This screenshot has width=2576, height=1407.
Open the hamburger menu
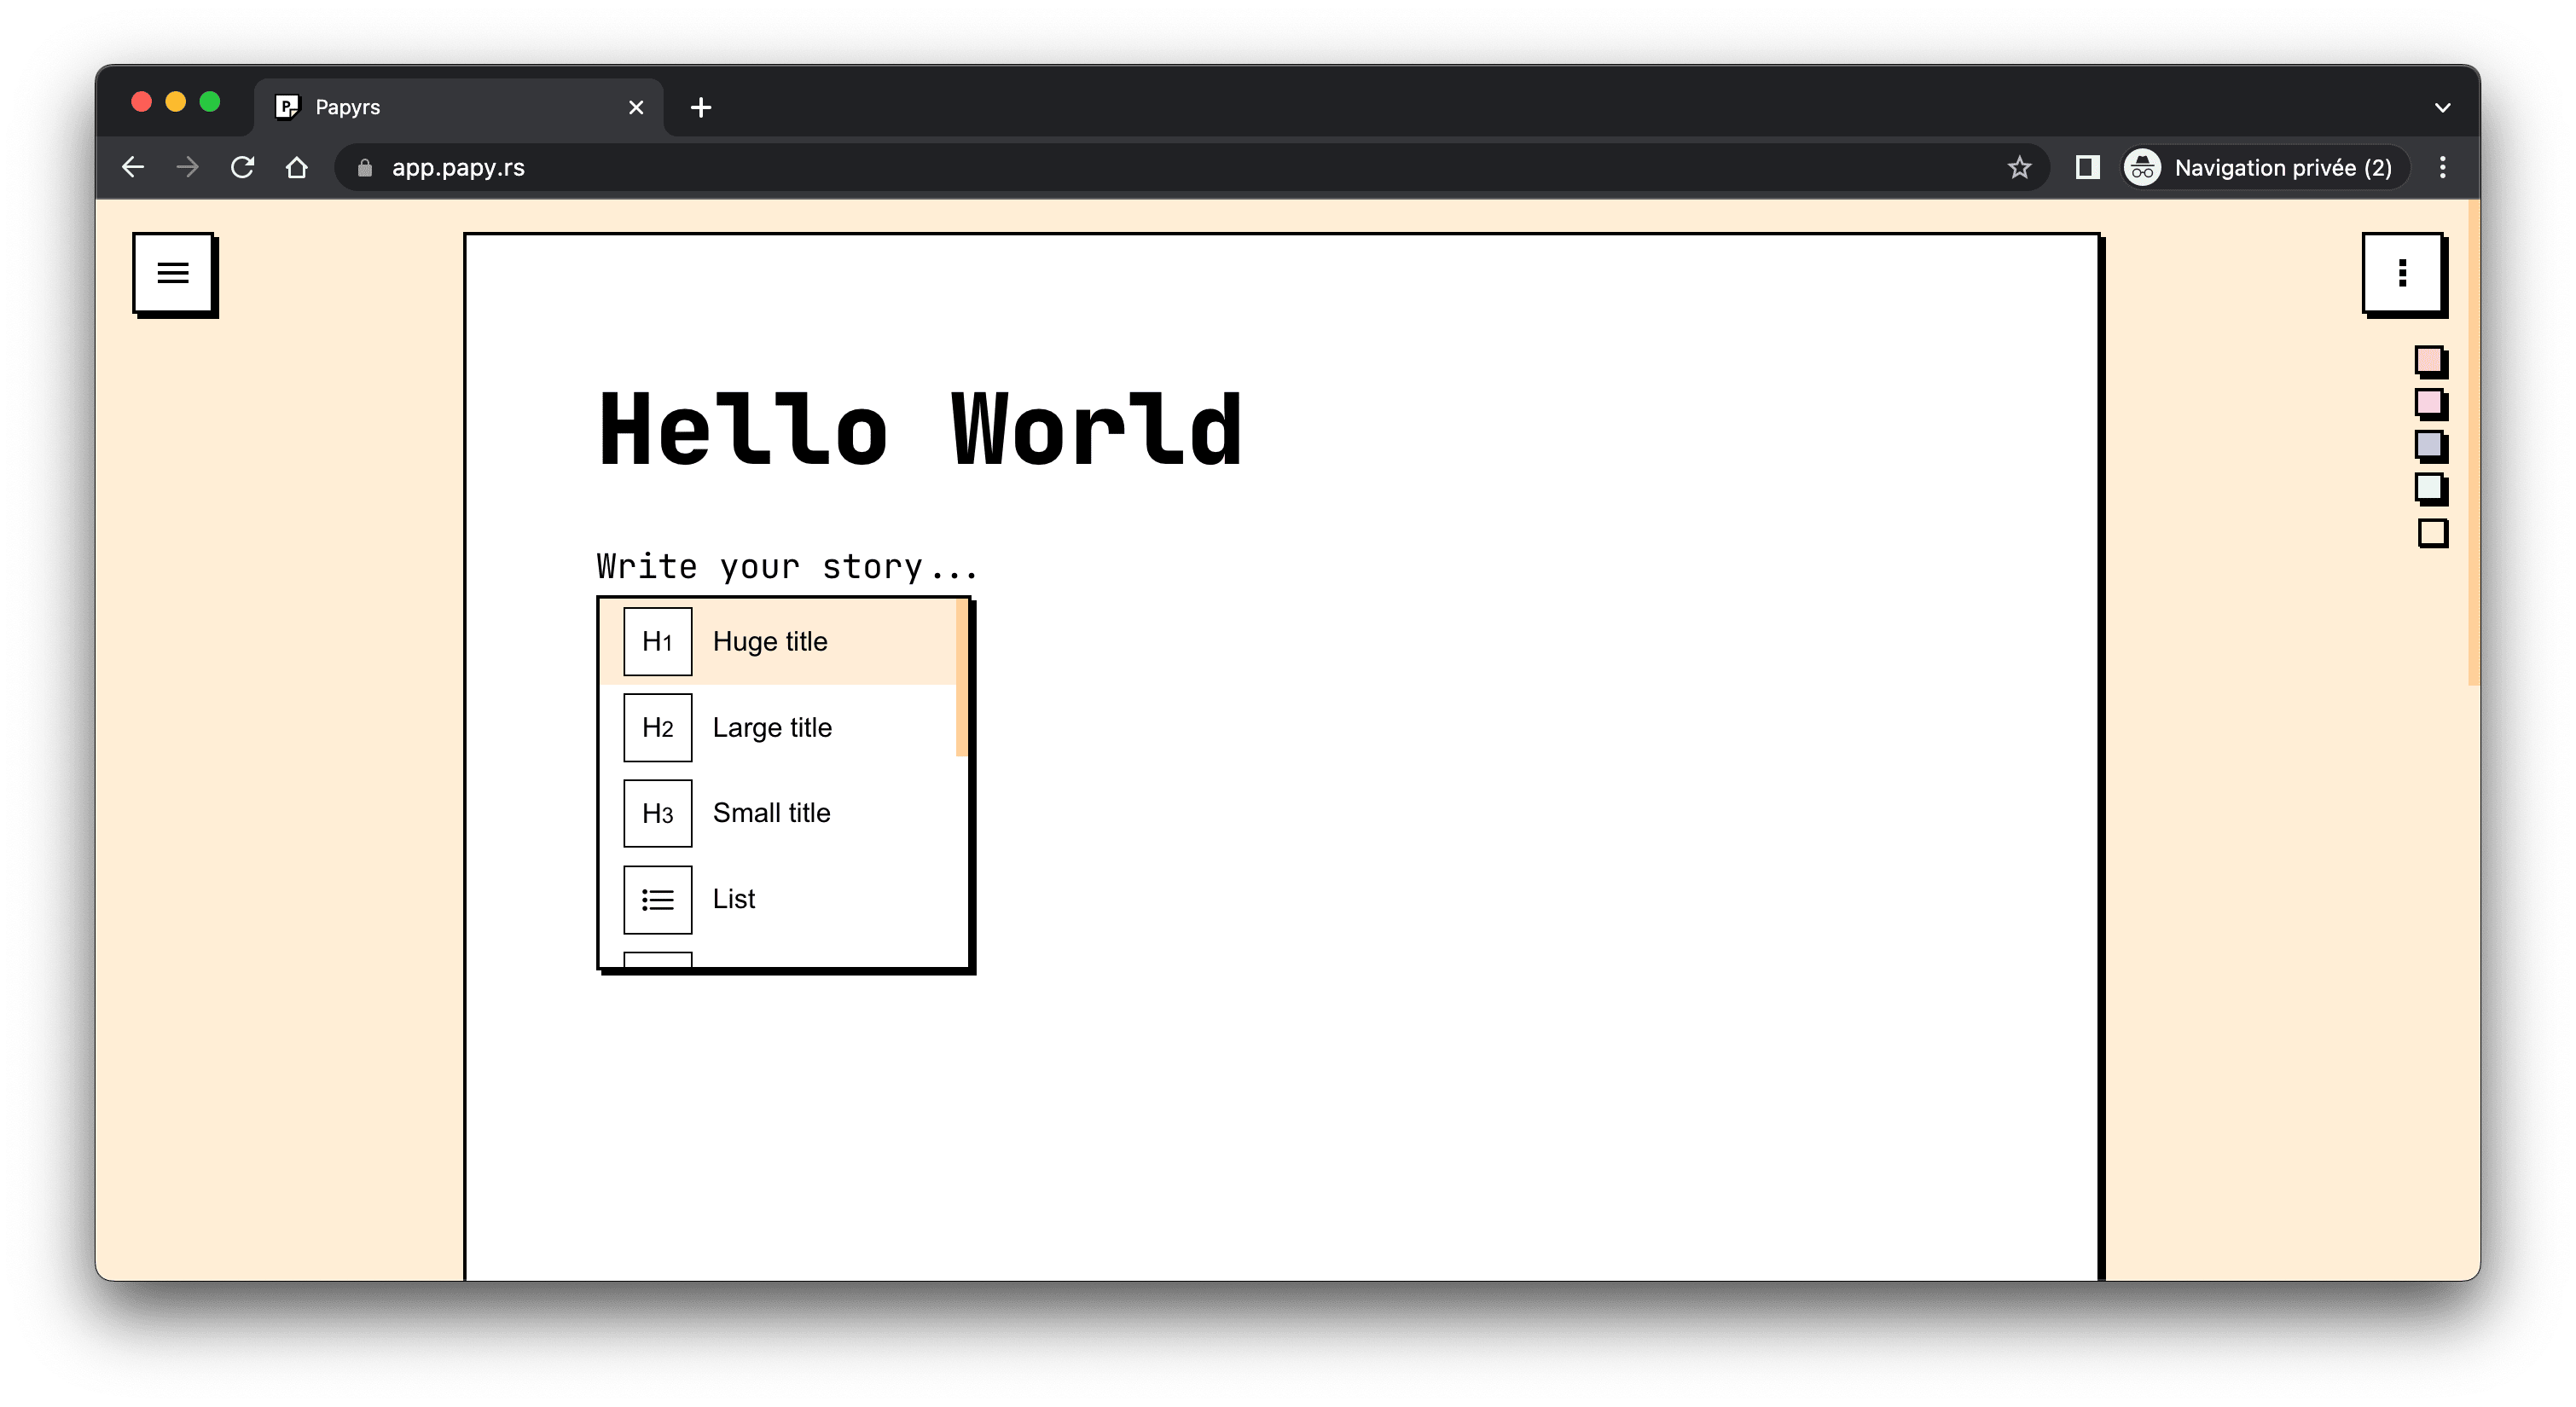(173, 273)
